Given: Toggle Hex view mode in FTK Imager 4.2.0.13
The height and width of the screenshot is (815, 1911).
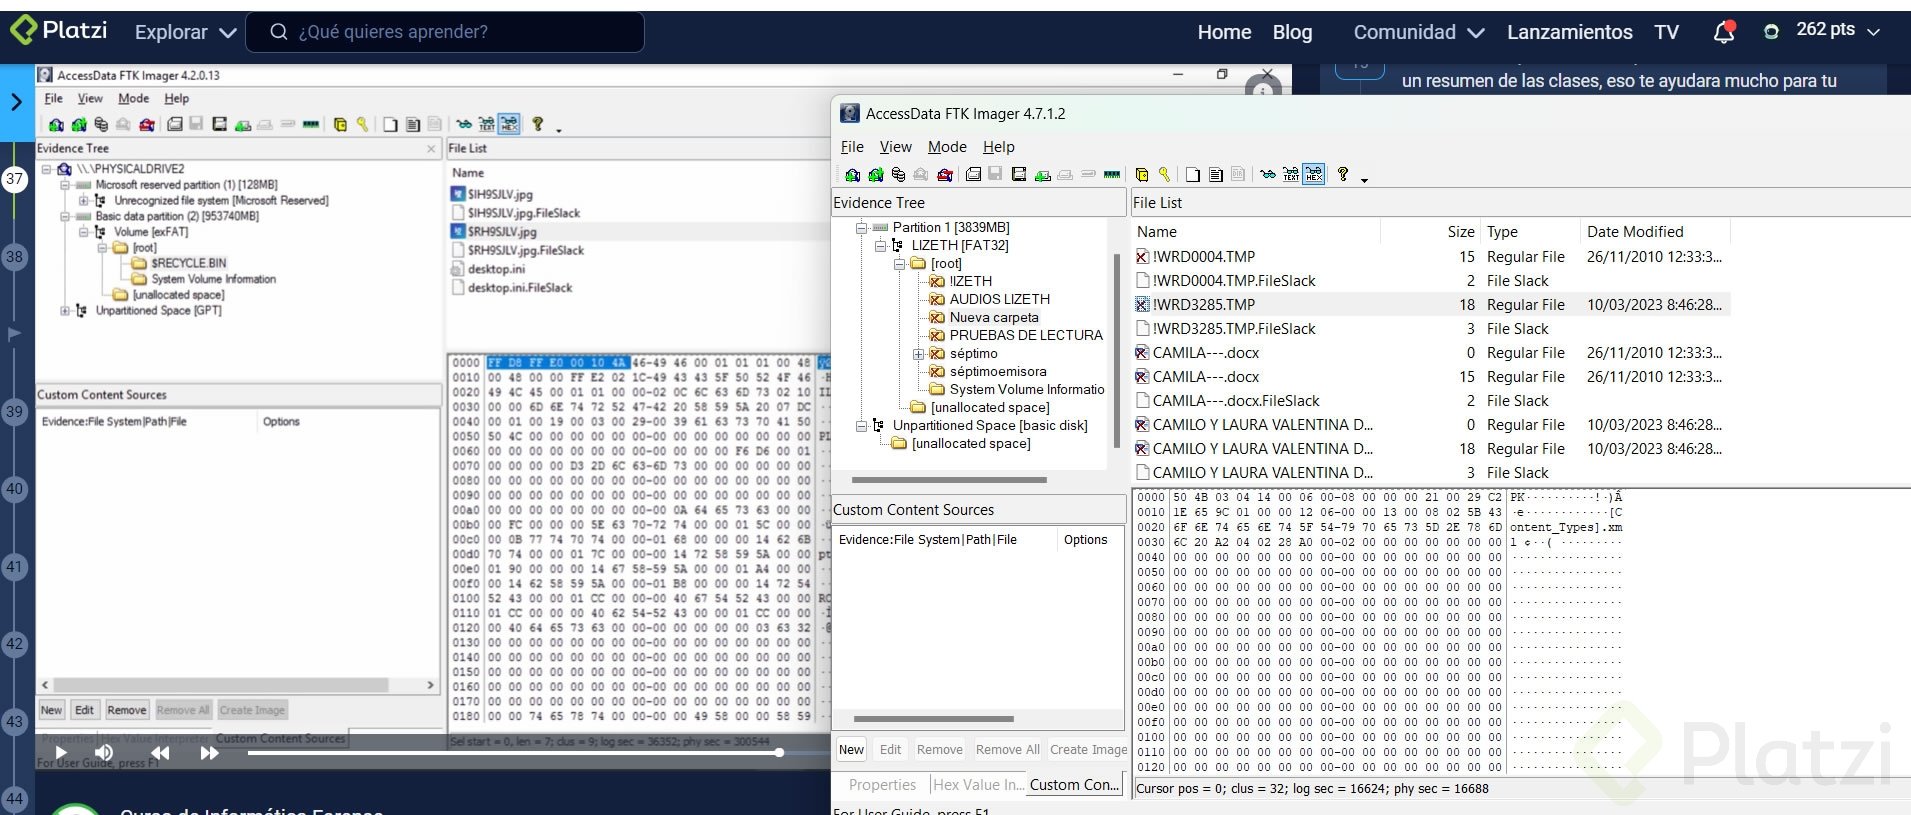Looking at the screenshot, I should point(509,124).
